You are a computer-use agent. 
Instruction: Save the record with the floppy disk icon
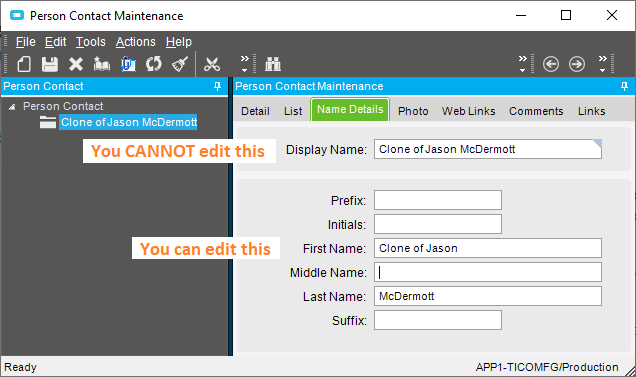point(50,64)
